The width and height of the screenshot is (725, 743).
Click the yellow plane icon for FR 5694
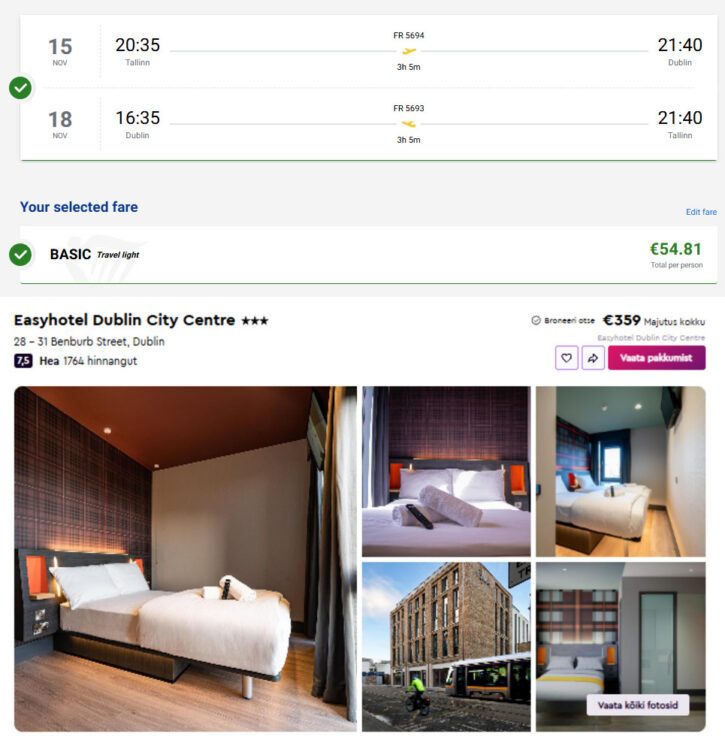409,51
